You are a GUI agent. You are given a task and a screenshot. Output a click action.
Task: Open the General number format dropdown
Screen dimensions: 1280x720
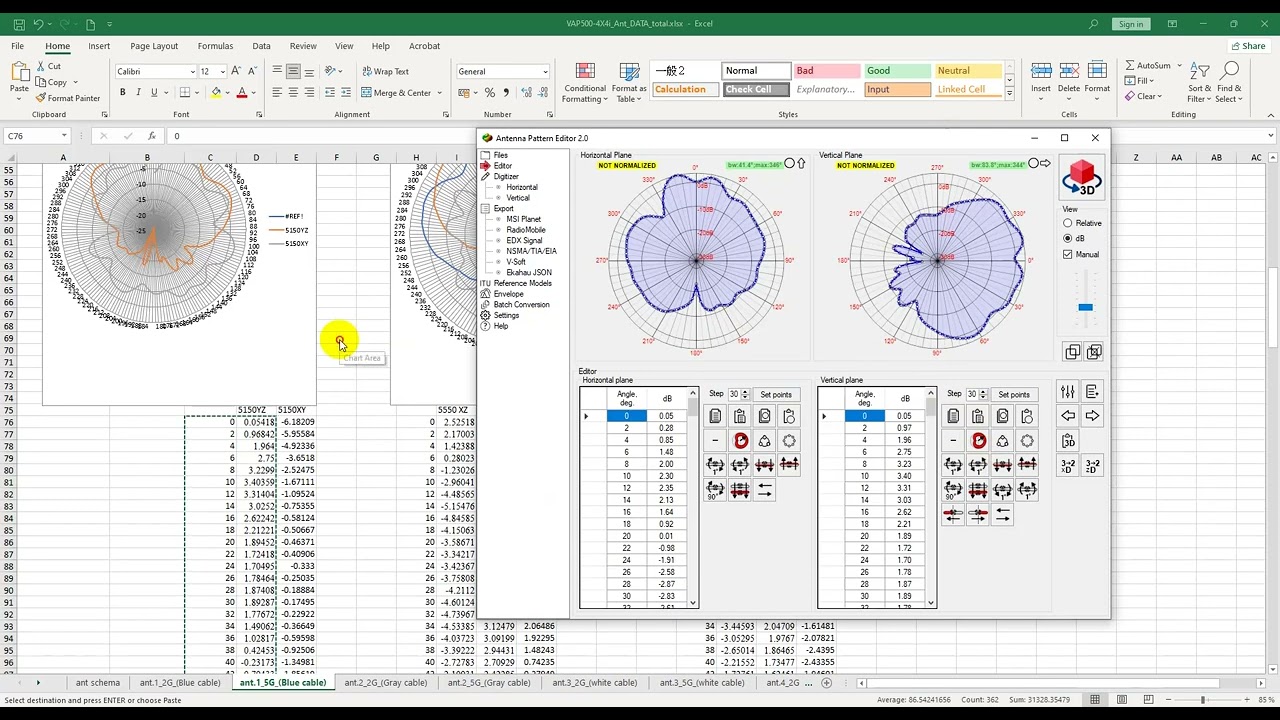tap(545, 72)
